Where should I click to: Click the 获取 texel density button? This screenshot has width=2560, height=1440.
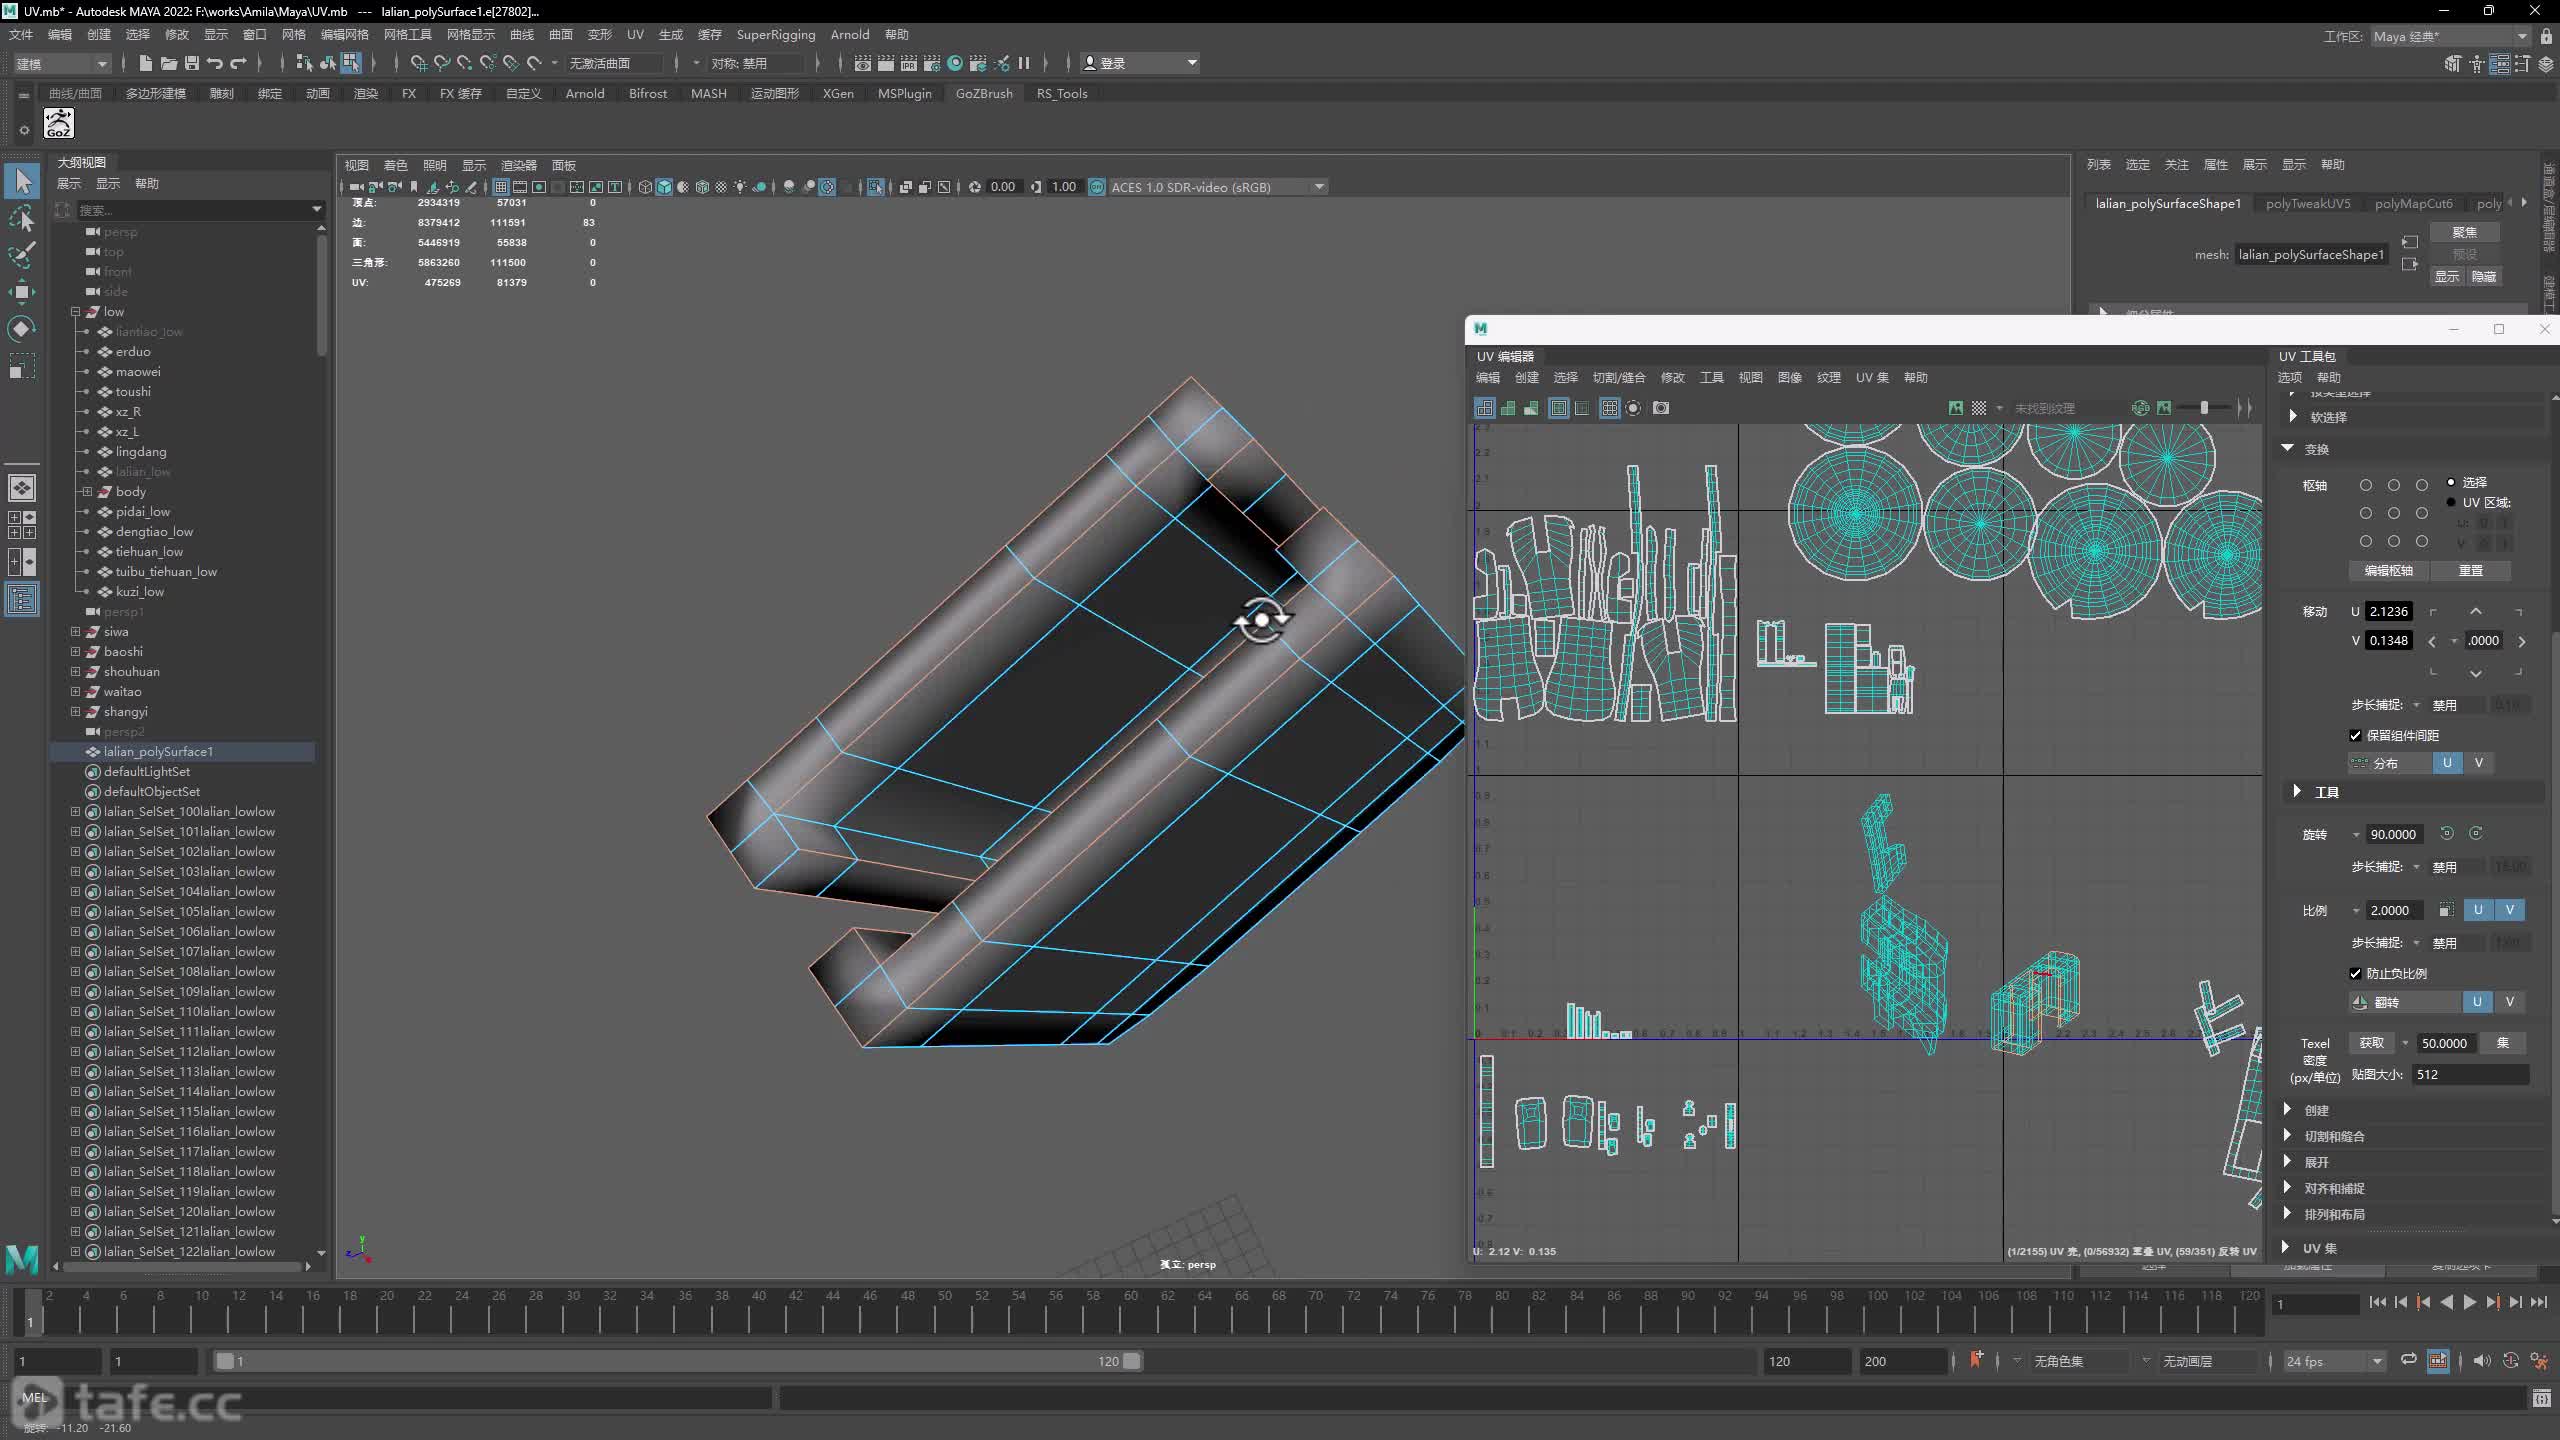point(2372,1042)
